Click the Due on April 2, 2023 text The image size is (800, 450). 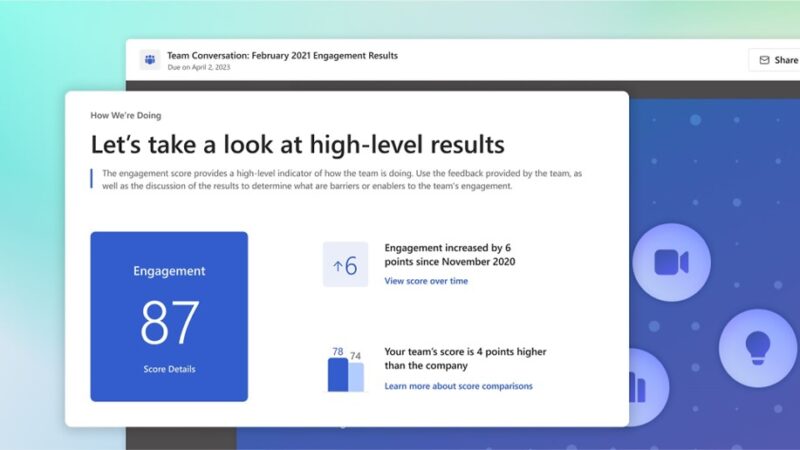click(198, 67)
